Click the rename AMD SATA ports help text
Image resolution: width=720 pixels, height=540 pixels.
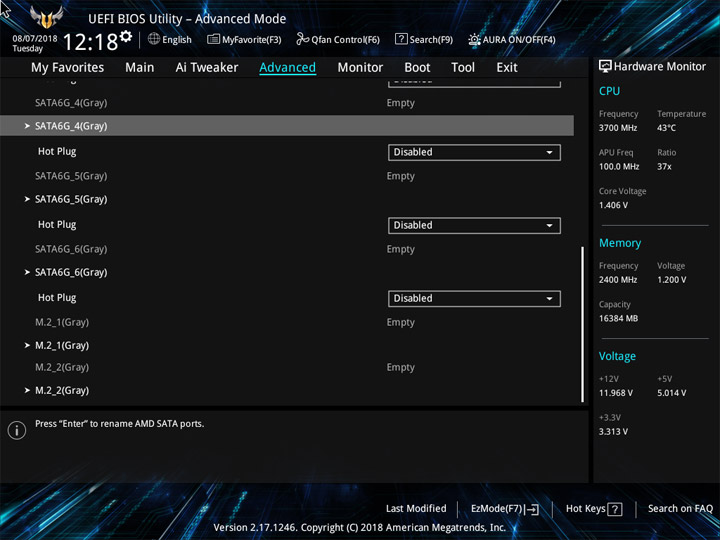[119, 424]
